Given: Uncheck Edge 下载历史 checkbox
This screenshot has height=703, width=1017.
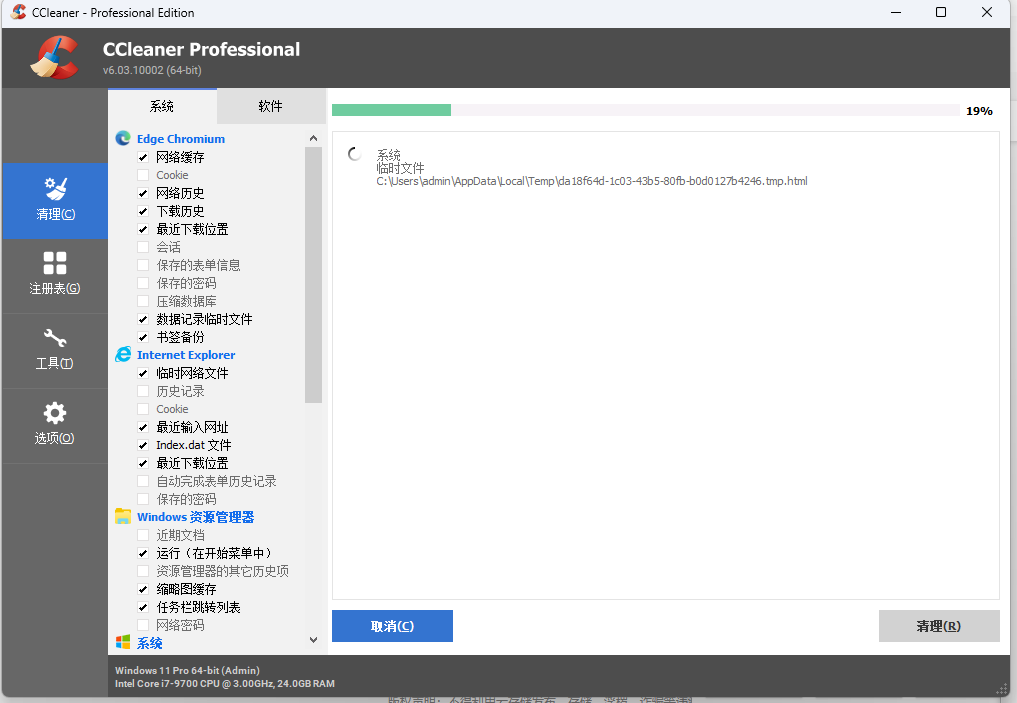Looking at the screenshot, I should point(143,211).
